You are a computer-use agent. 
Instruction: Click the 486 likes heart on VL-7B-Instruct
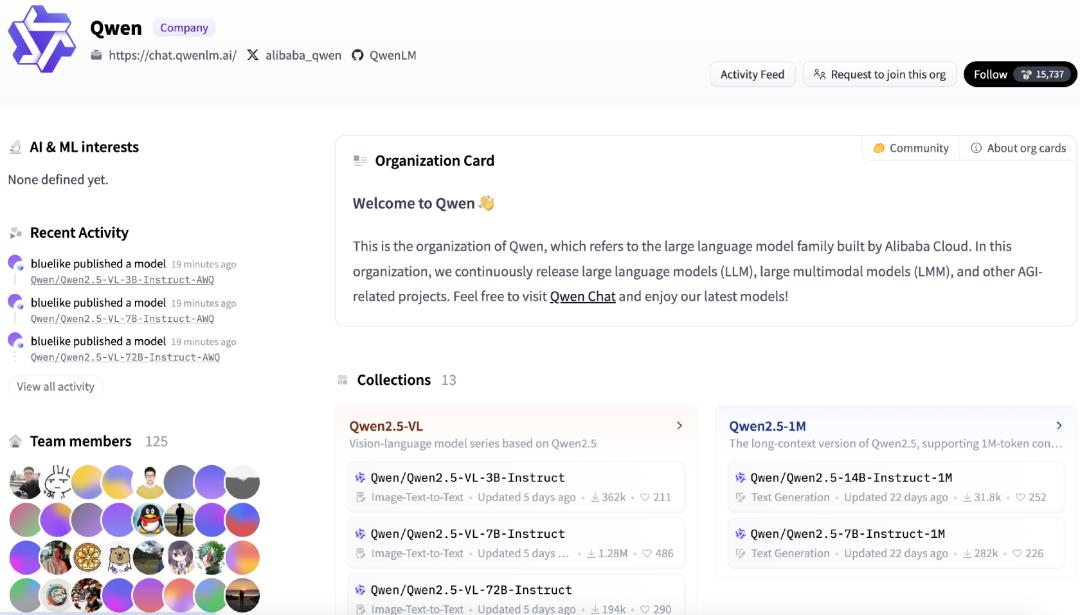point(647,553)
